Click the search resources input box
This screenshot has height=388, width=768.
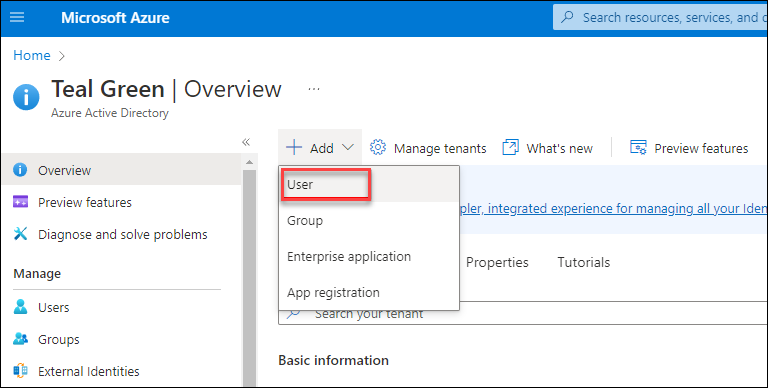pyautogui.click(x=660, y=18)
